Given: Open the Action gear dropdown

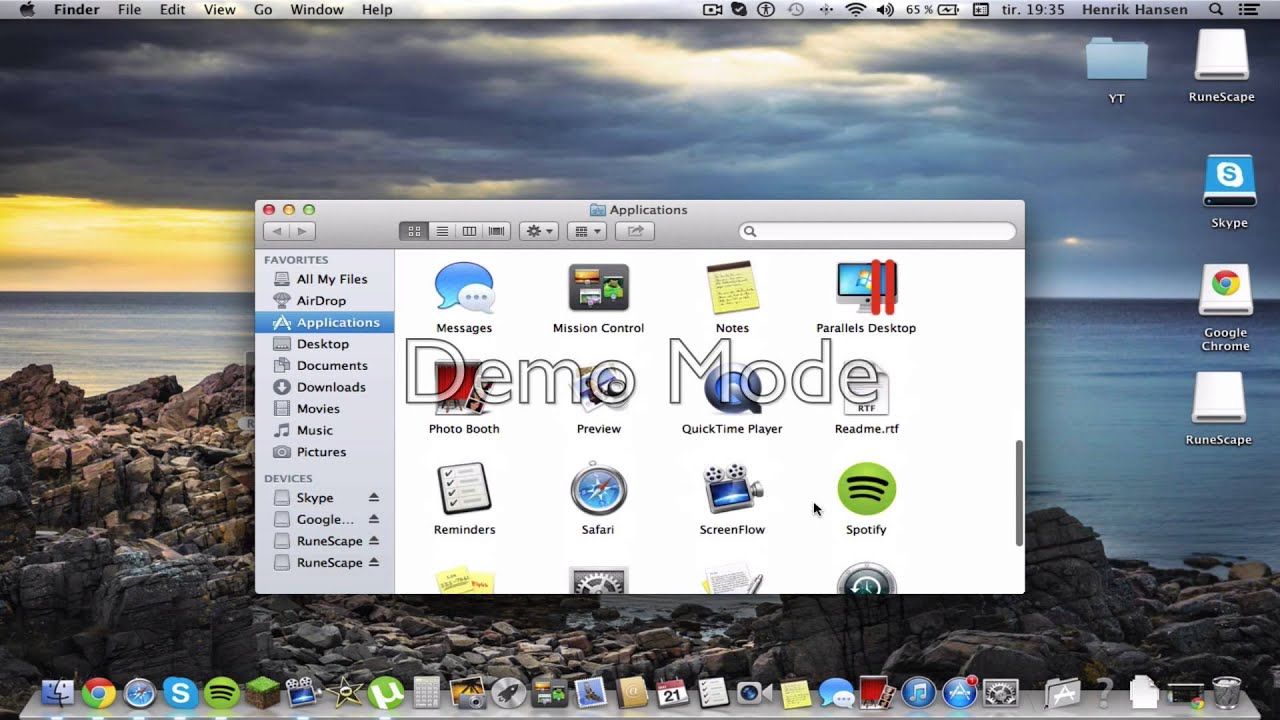Looking at the screenshot, I should click(539, 231).
